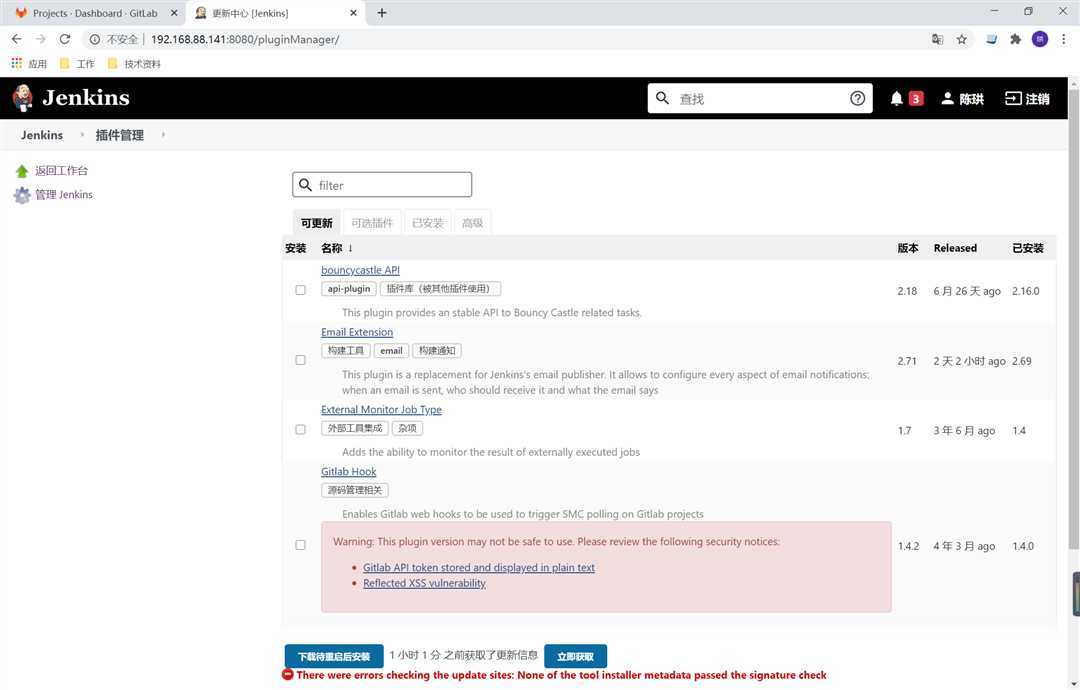Sort by 名称 column arrow
Screen dimensions: 1080x690
click(x=350, y=248)
